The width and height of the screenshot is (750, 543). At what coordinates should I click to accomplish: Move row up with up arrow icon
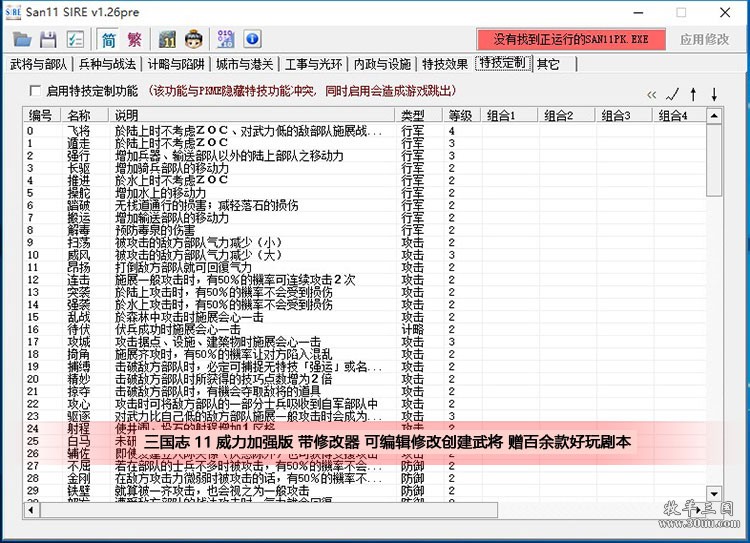click(694, 94)
